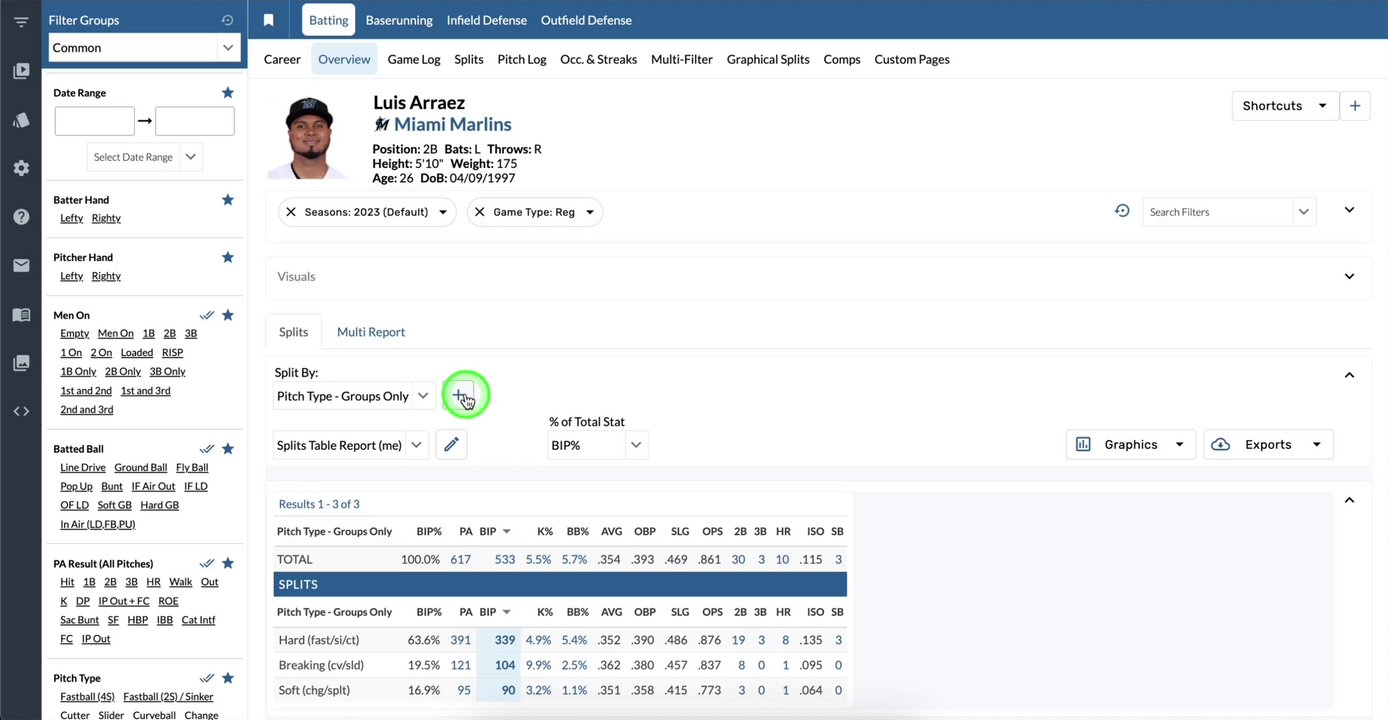Click the Loaded filter under Men On

[137, 352]
